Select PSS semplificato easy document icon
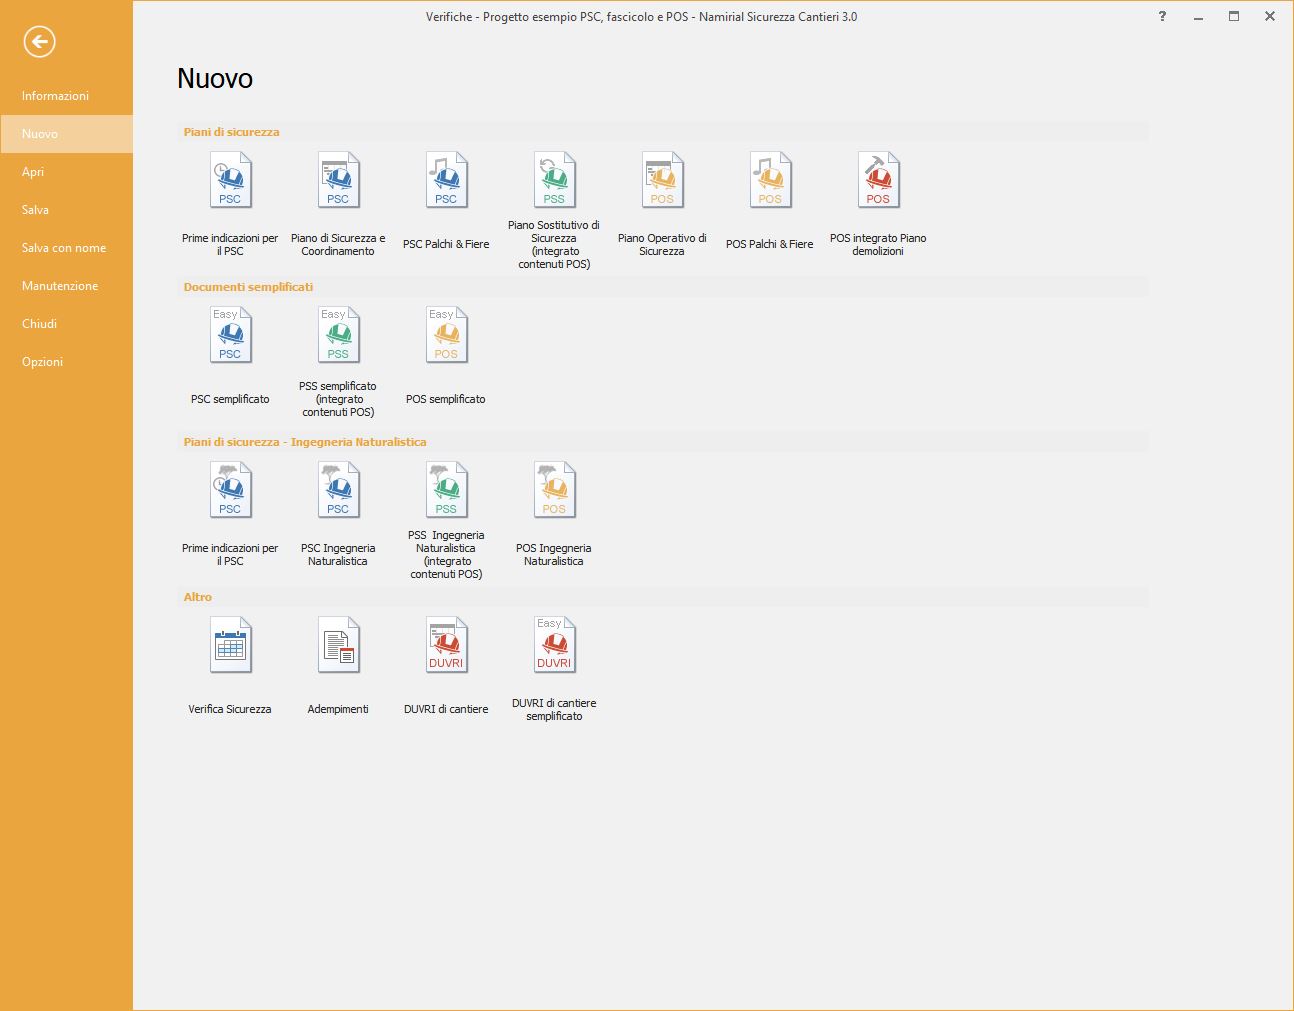Viewport: 1294px width, 1011px height. tap(338, 336)
